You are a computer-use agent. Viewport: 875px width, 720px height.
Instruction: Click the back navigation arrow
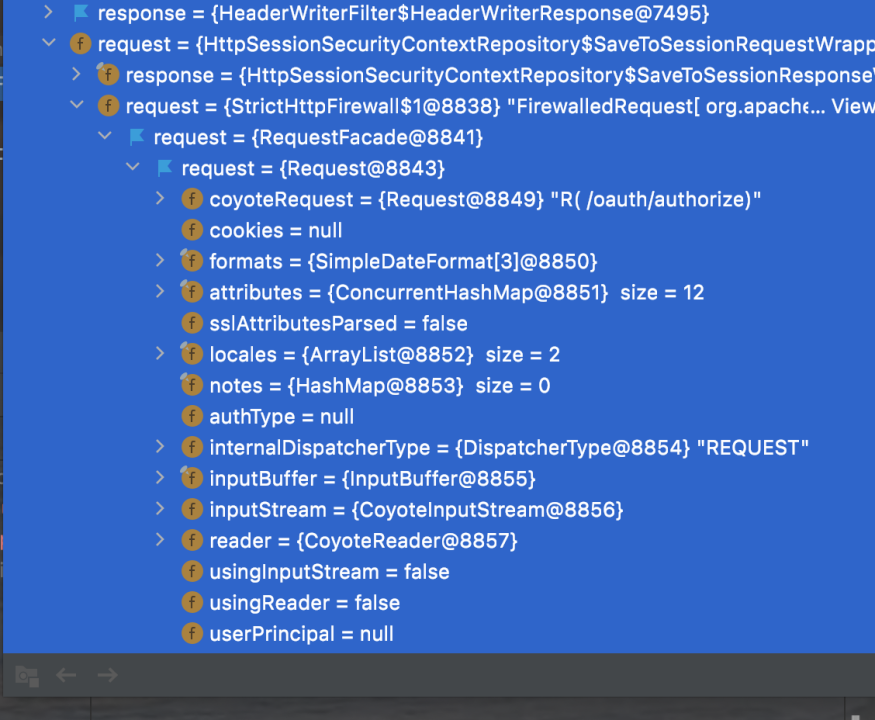tap(66, 675)
